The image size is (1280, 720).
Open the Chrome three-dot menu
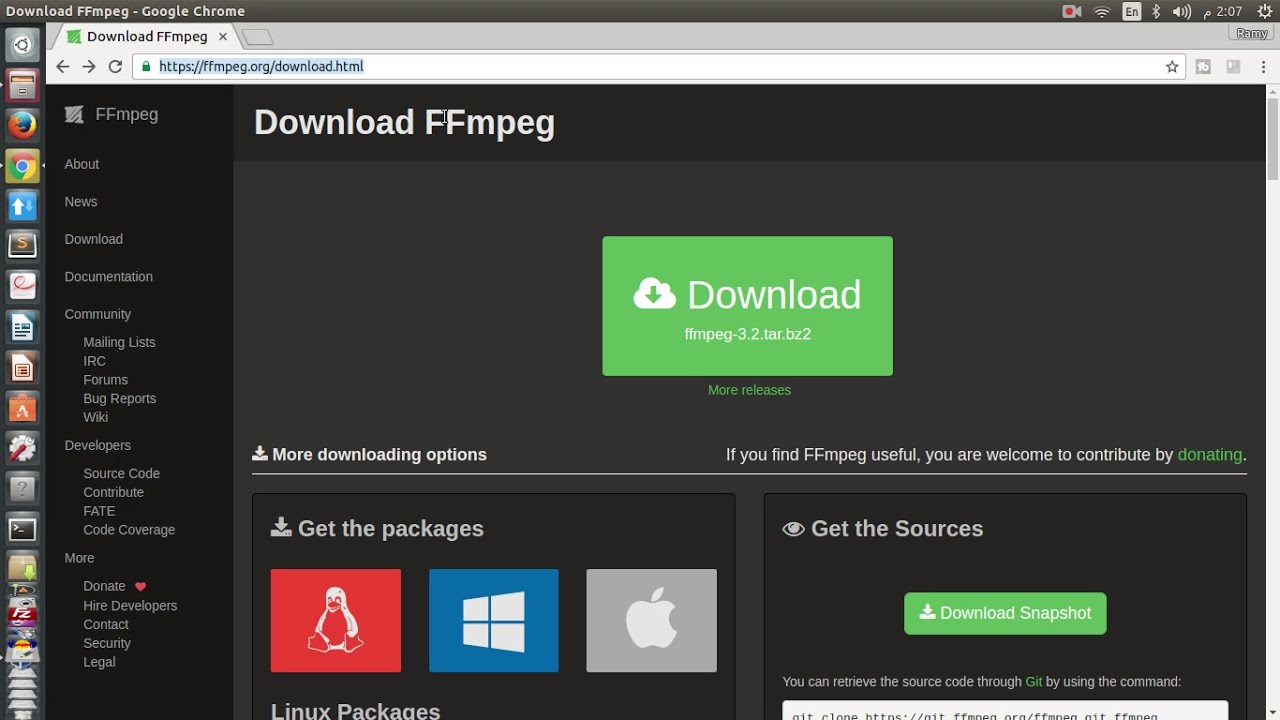[1265, 67]
